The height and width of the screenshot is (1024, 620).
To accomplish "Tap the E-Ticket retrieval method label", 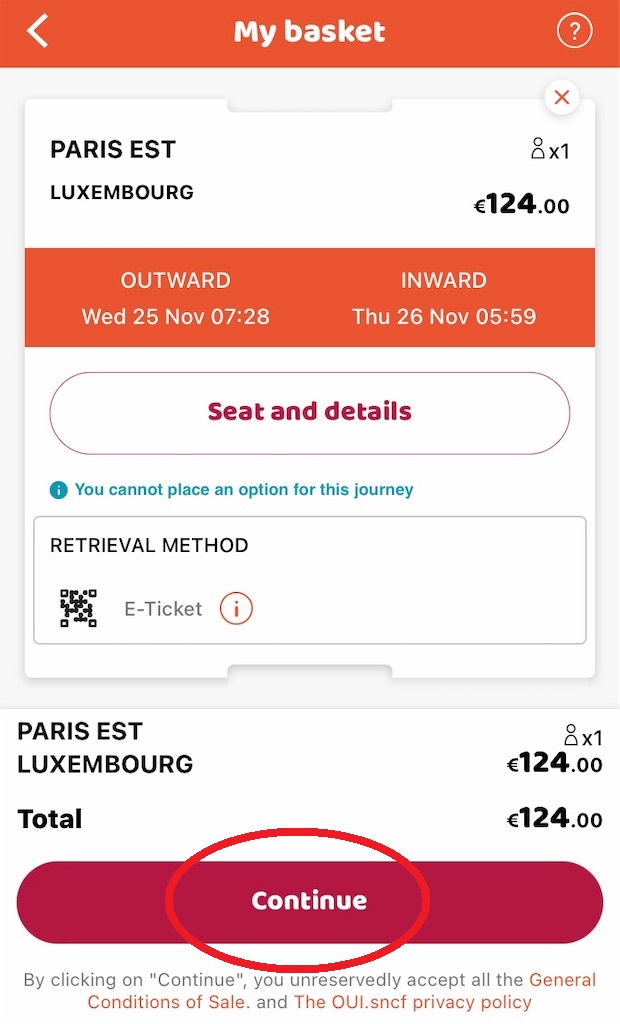I will pyautogui.click(x=163, y=609).
